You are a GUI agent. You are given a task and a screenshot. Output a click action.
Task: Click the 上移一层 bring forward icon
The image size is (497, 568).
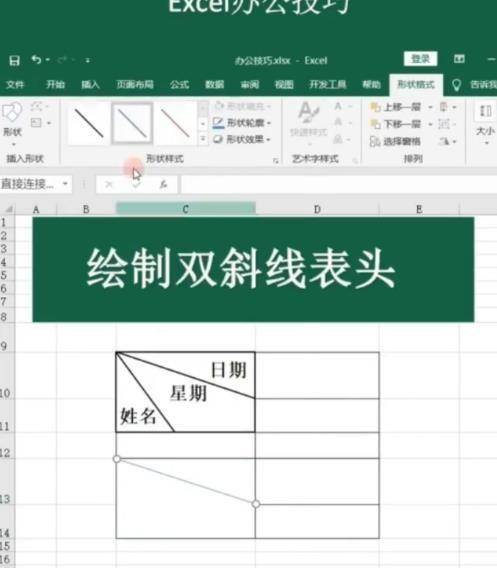pos(375,107)
